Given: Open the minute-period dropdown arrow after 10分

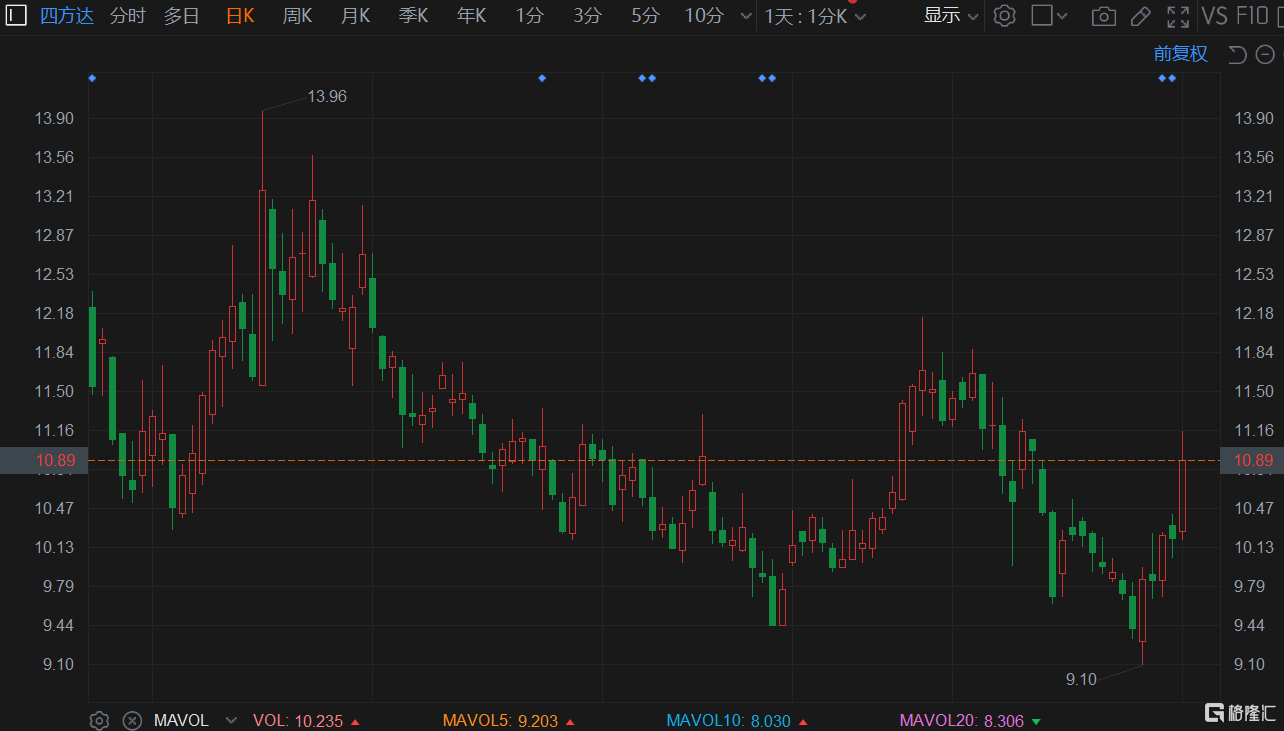Looking at the screenshot, I should click(745, 16).
